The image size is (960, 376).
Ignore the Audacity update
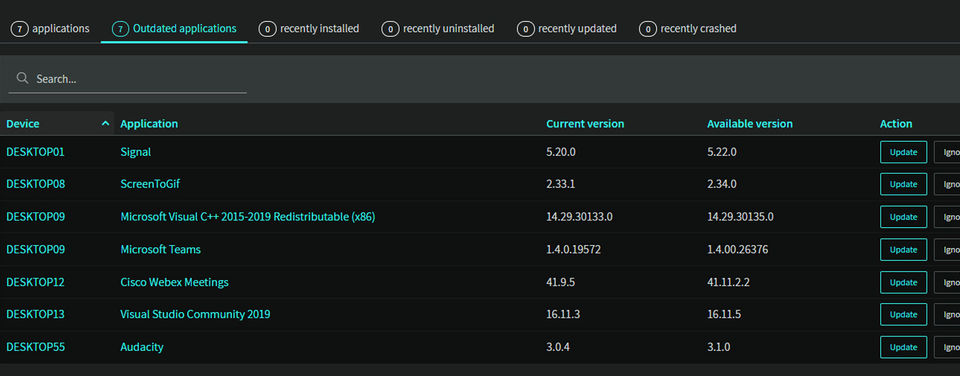click(x=947, y=347)
